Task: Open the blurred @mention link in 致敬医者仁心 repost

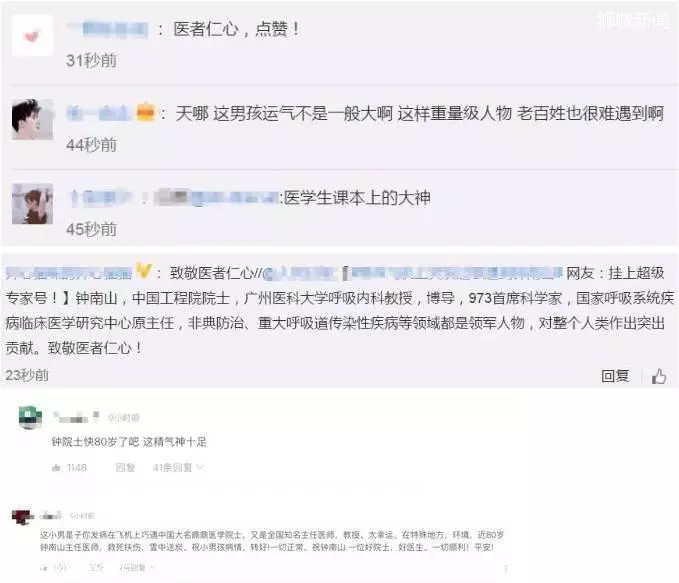Action: 299,273
